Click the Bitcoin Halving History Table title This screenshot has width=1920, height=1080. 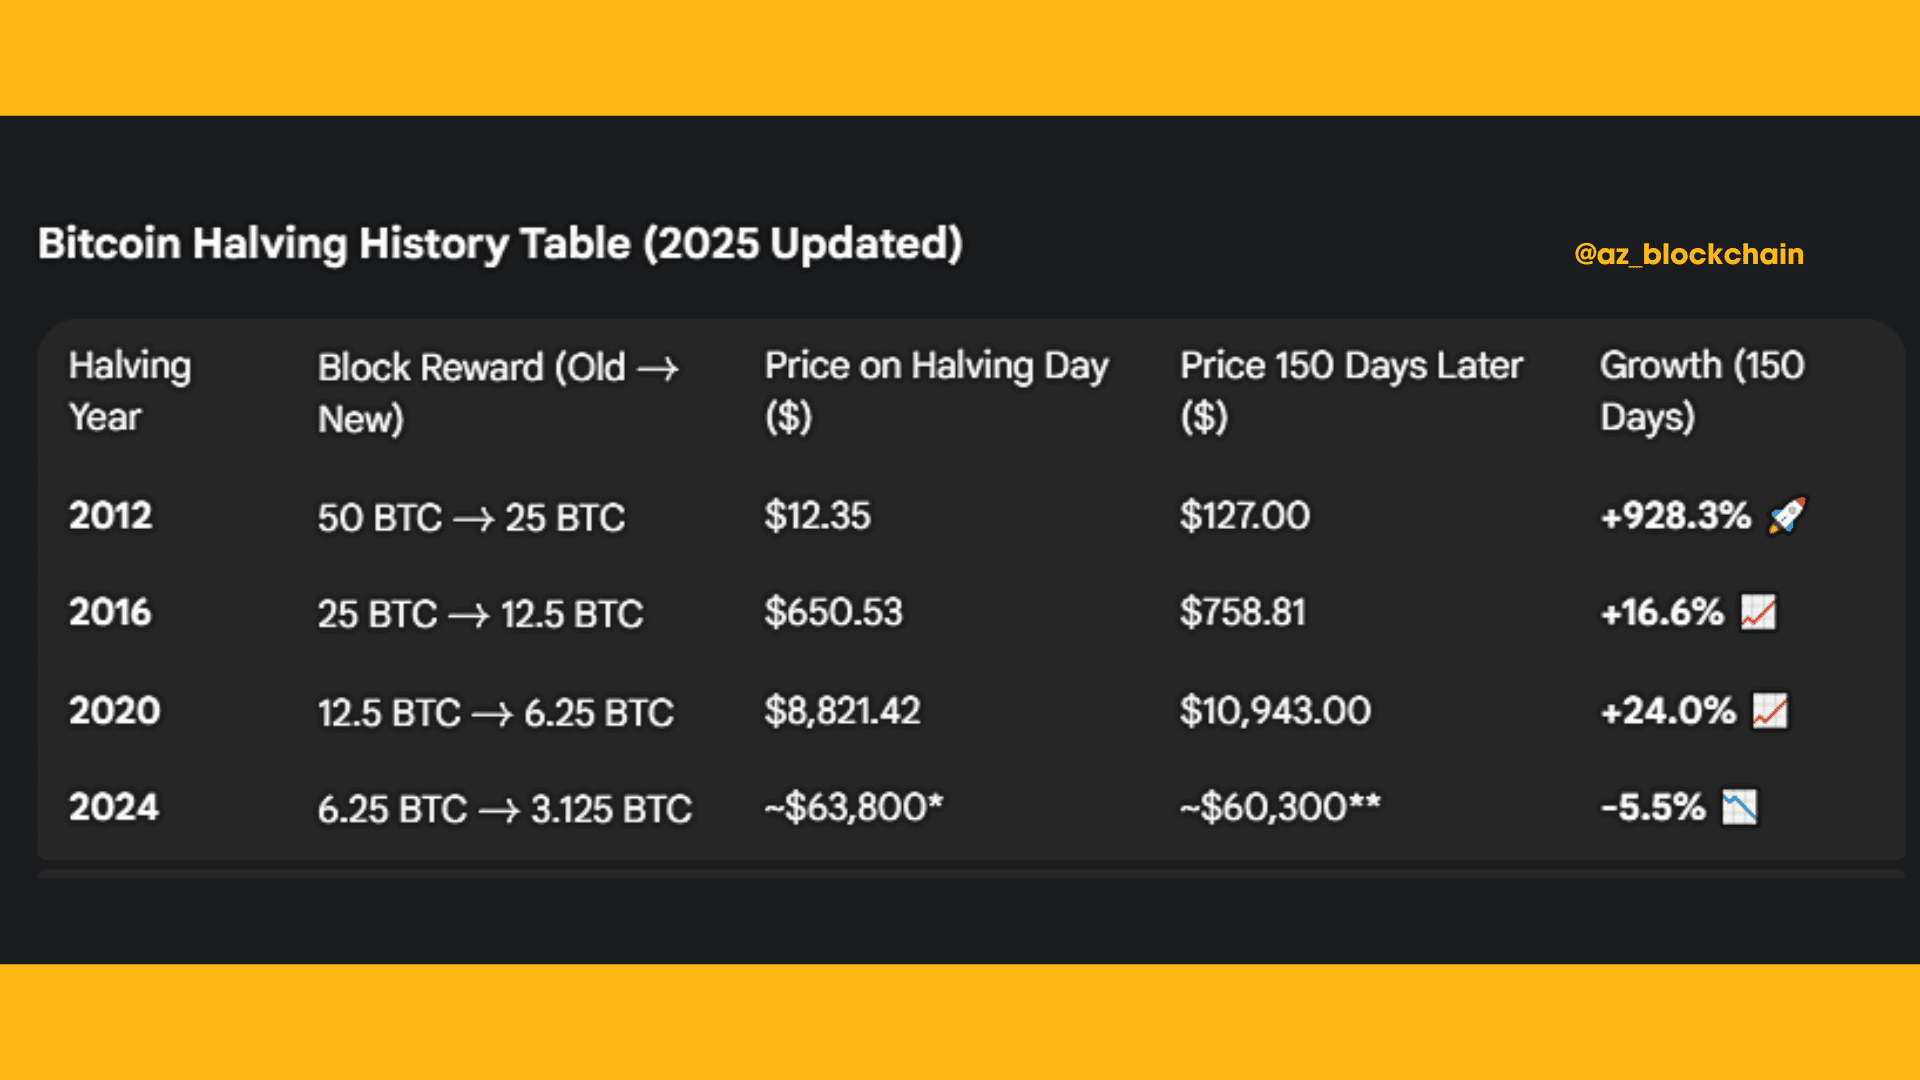pos(500,244)
